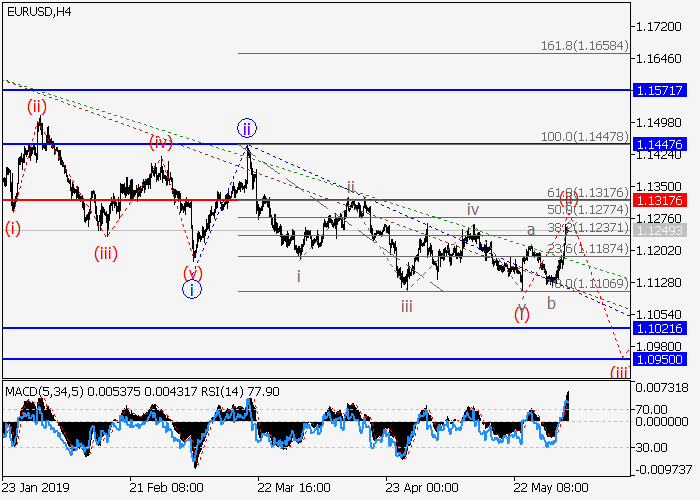700x500 pixels.
Task: Click the EURUSD,H4 chart title
Action: coord(36,11)
